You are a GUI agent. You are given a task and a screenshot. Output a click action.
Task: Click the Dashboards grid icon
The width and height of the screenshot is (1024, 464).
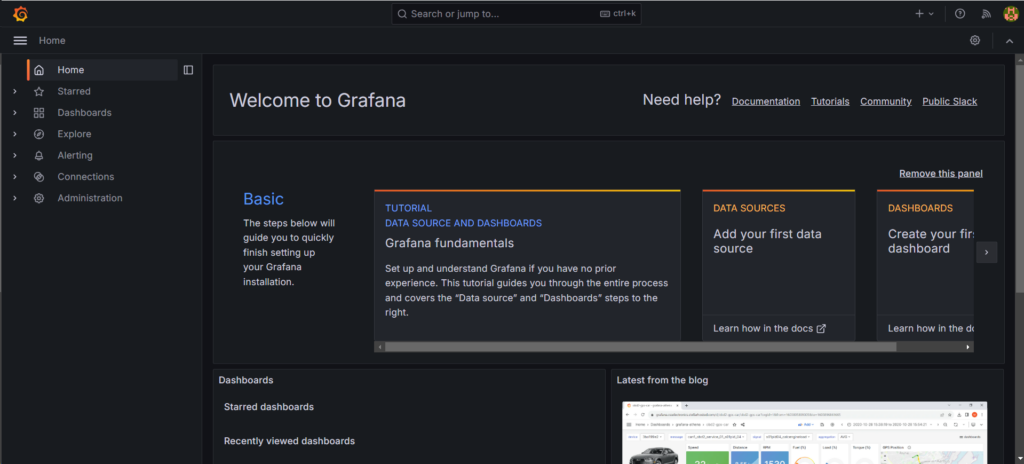[39, 112]
